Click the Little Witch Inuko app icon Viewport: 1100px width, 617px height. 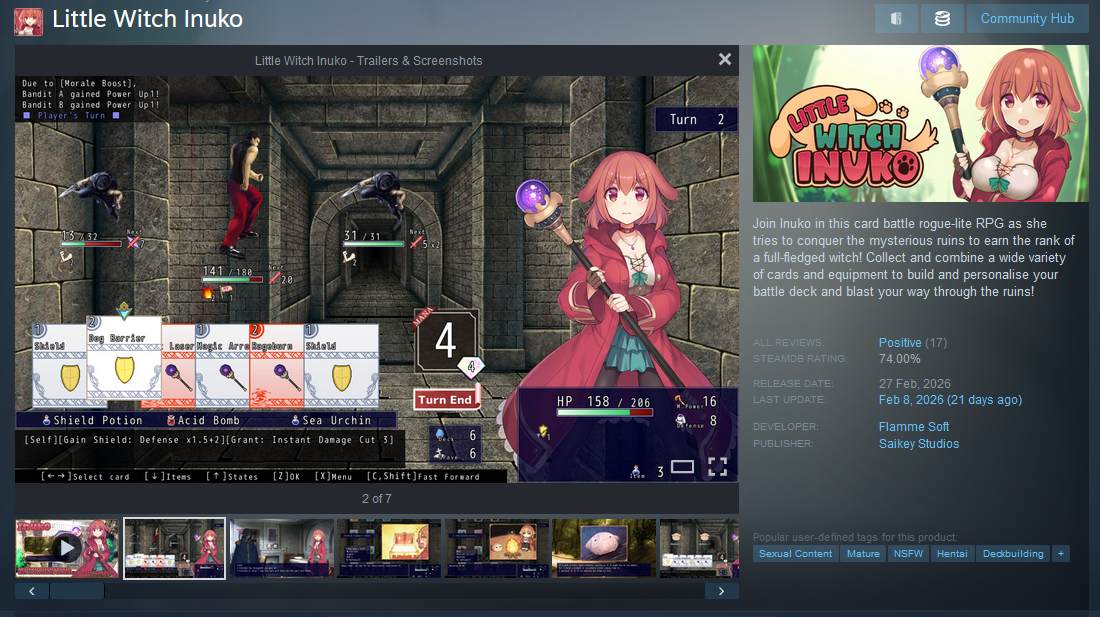coord(29,22)
